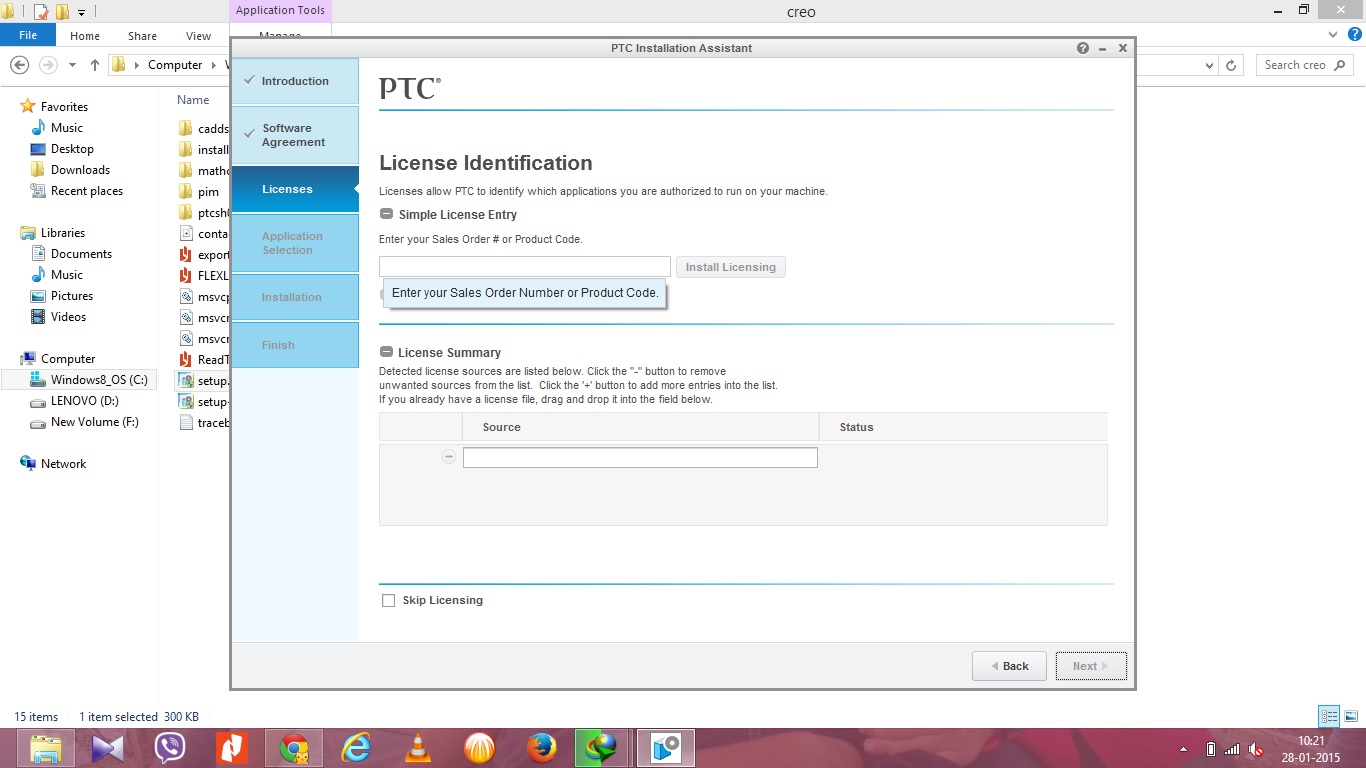Open File Explorer from the taskbar

[x=48, y=748]
